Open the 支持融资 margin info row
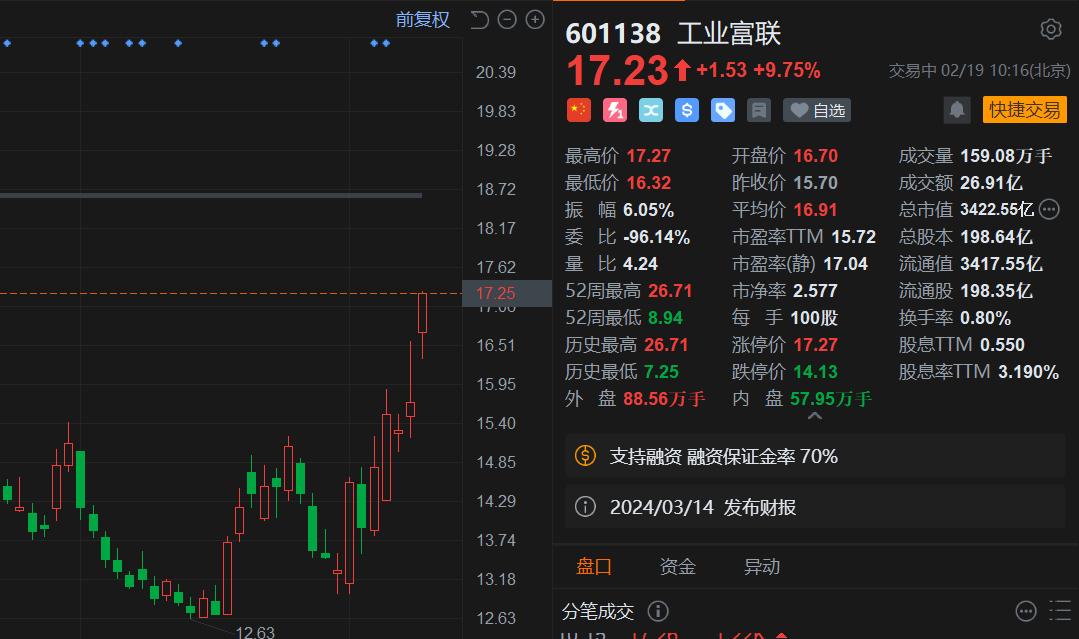Image resolution: width=1079 pixels, height=639 pixels. pos(815,456)
